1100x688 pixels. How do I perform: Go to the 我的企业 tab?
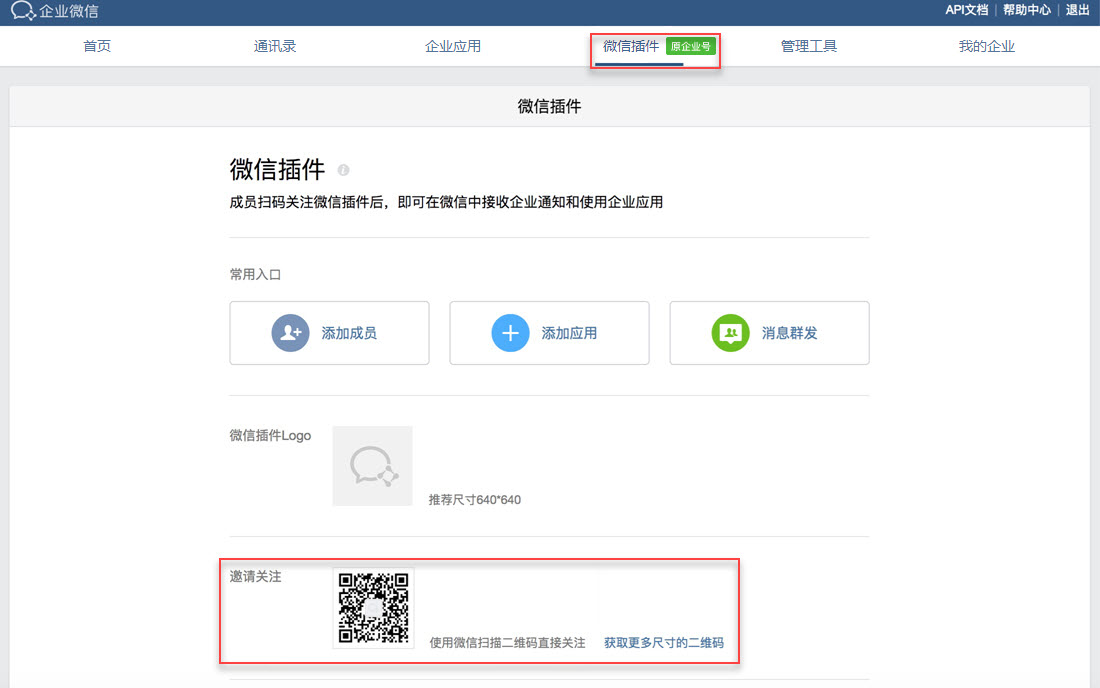point(987,46)
